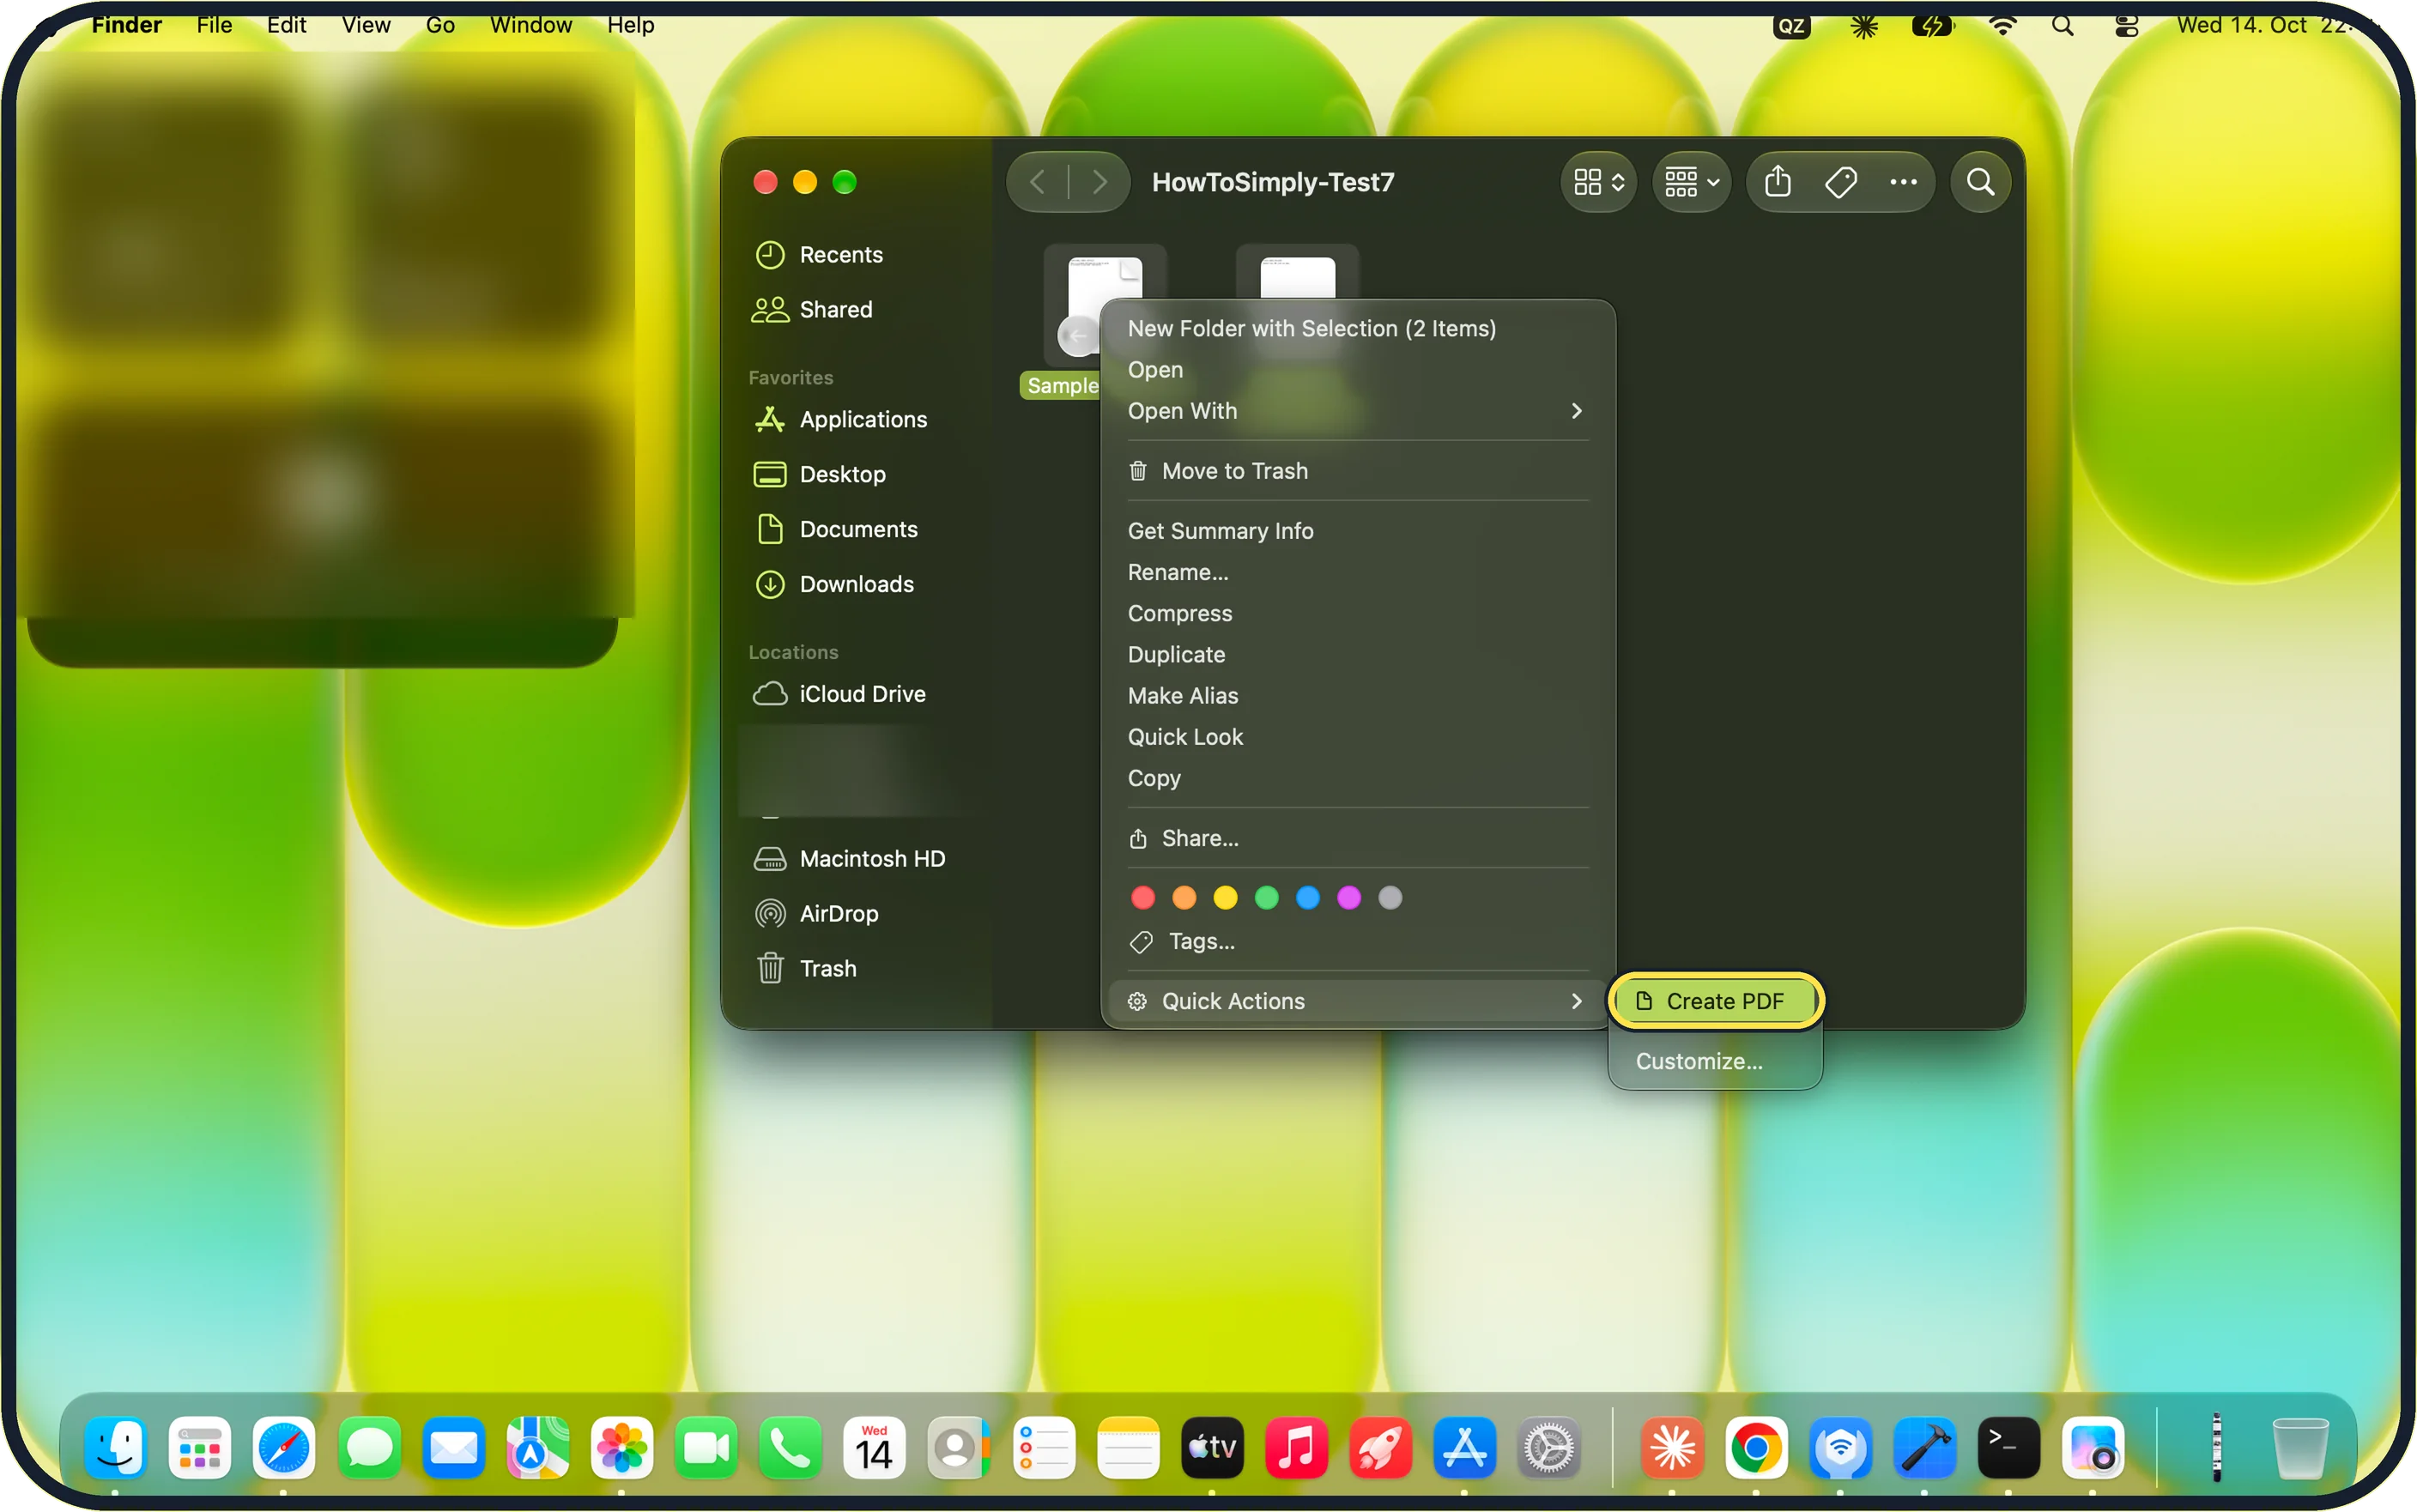Open Tags… in context menu
Screen dimensions: 2417x1512
1357,941
